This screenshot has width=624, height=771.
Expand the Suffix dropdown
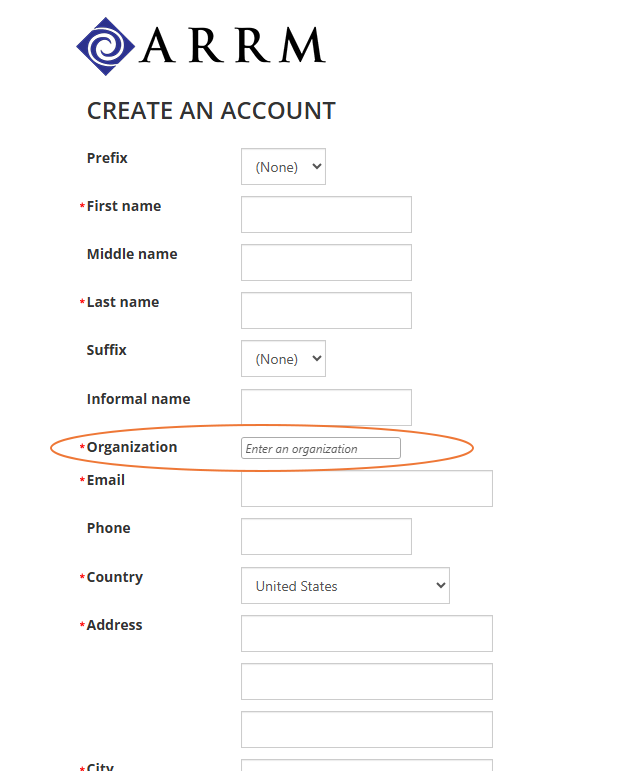point(283,359)
